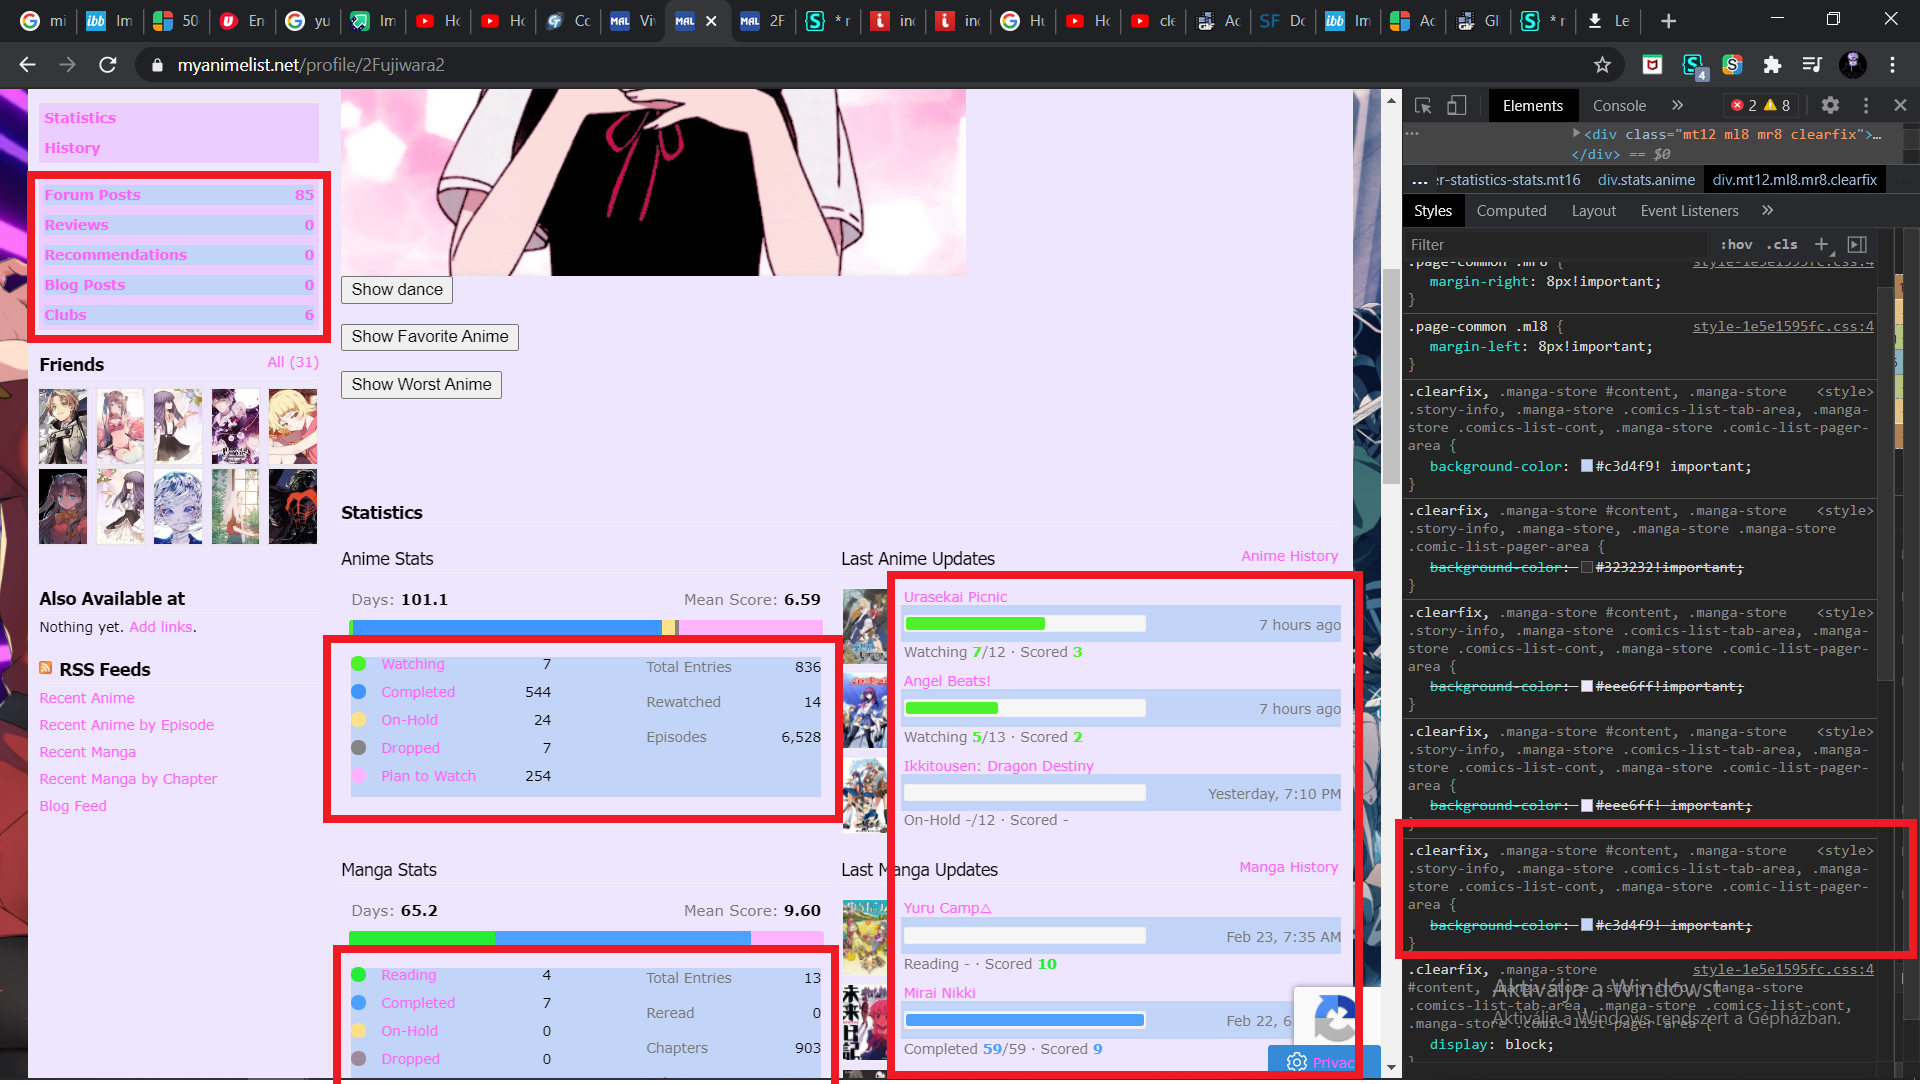
Task: Toggle the computed styles sidebar pane
Action: [x=1857, y=244]
